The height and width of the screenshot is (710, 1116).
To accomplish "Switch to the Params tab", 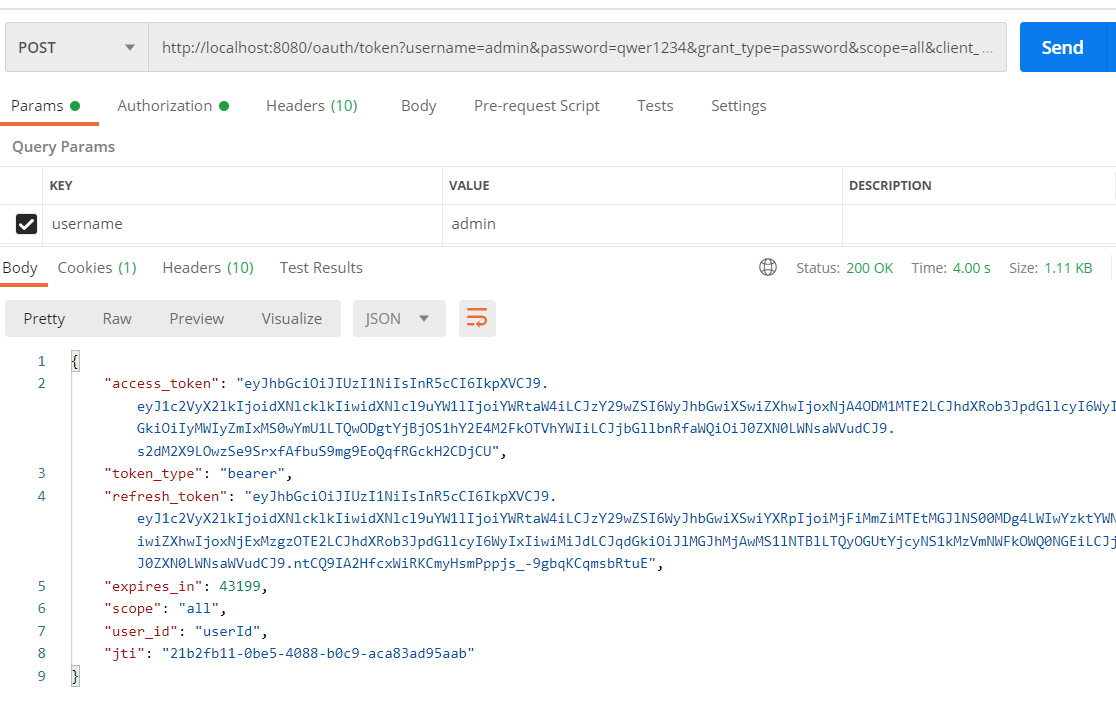I will (45, 106).
